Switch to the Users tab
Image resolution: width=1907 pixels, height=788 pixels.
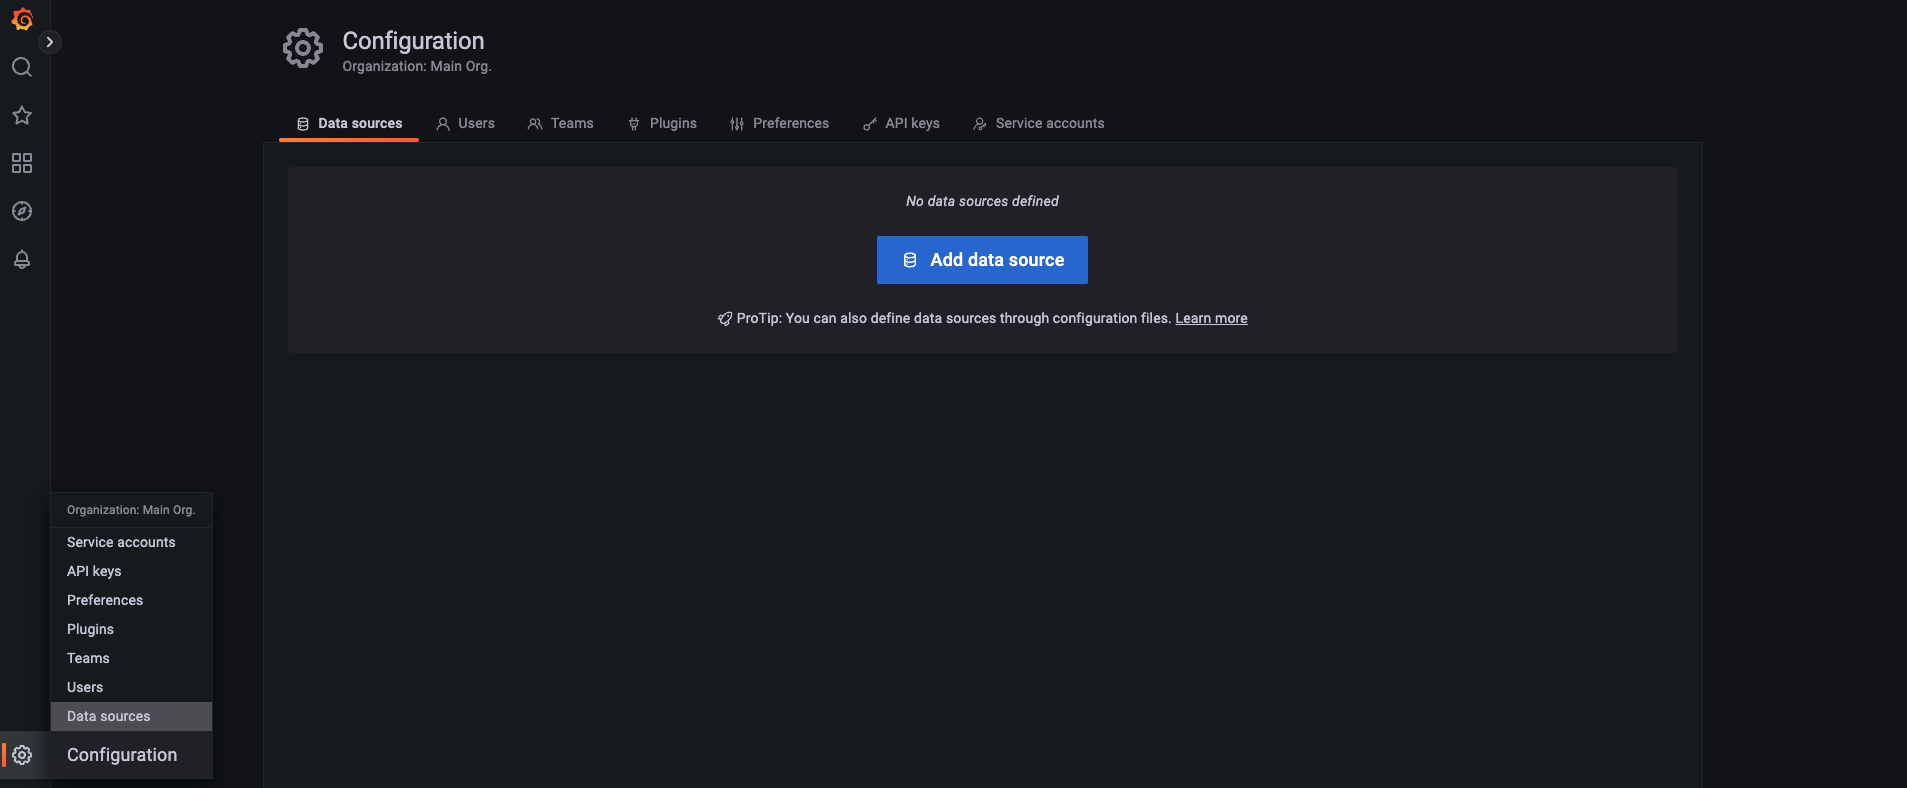tap(465, 123)
